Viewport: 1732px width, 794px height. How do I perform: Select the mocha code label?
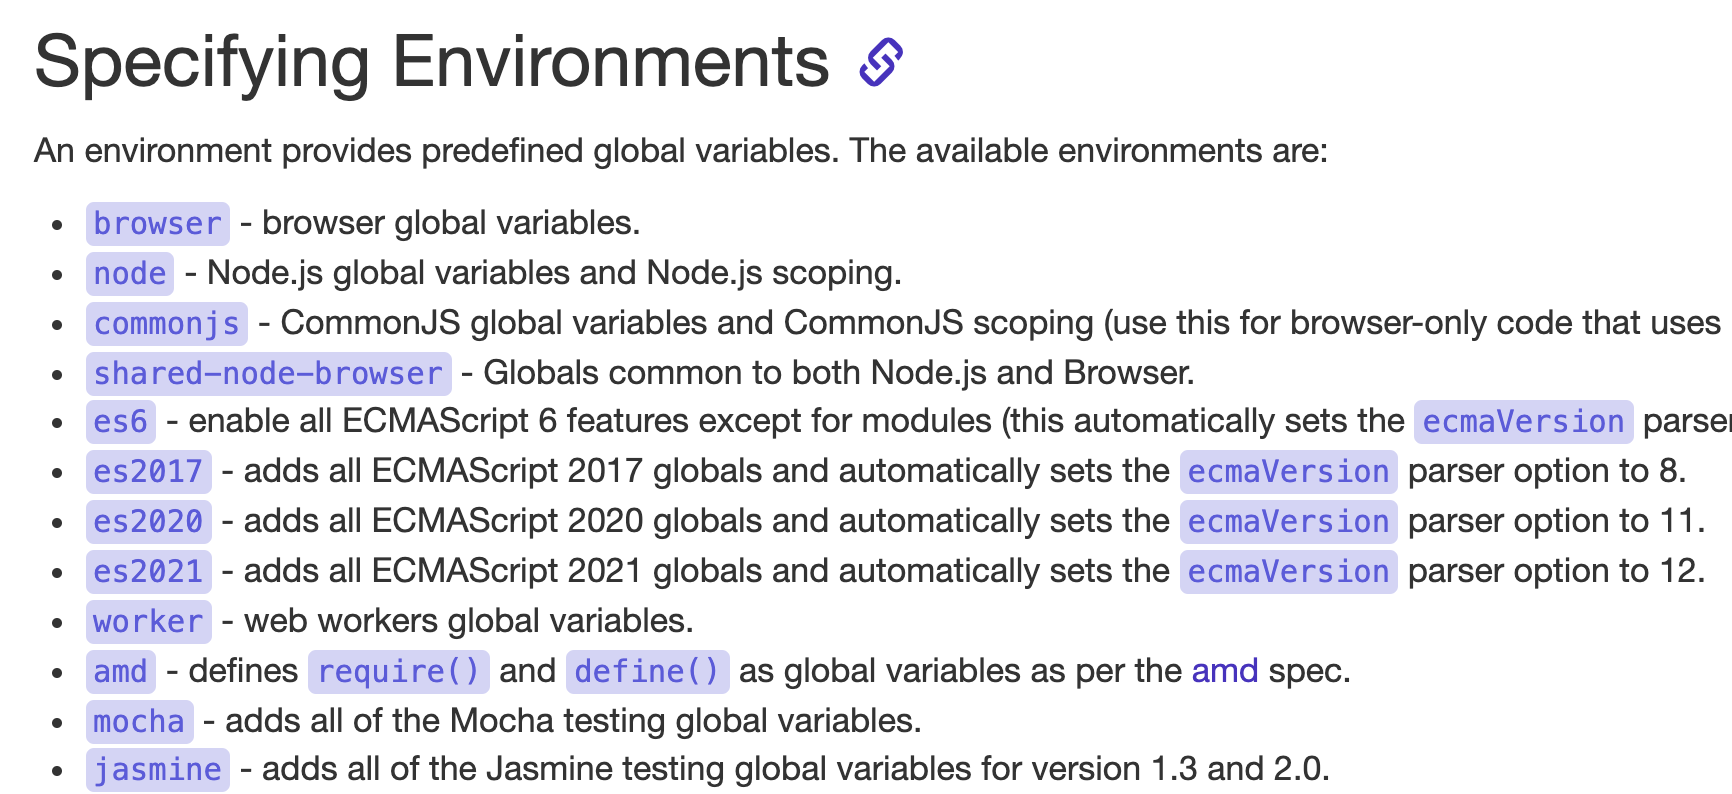139,721
